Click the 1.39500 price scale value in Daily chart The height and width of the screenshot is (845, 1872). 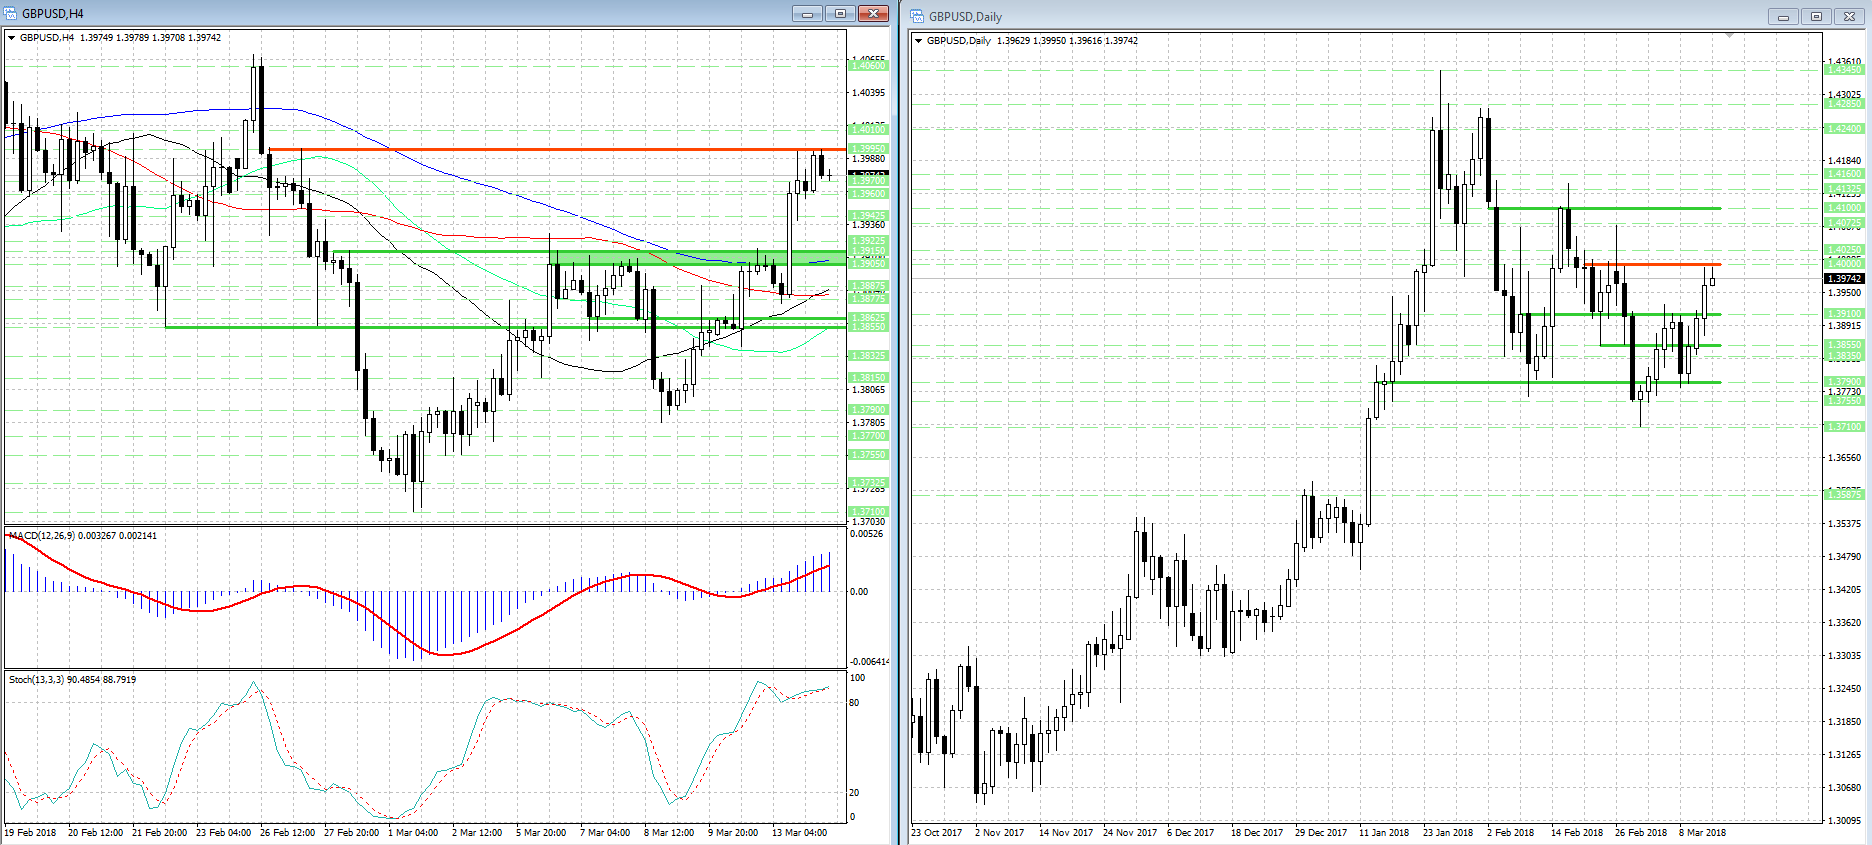(x=1844, y=293)
